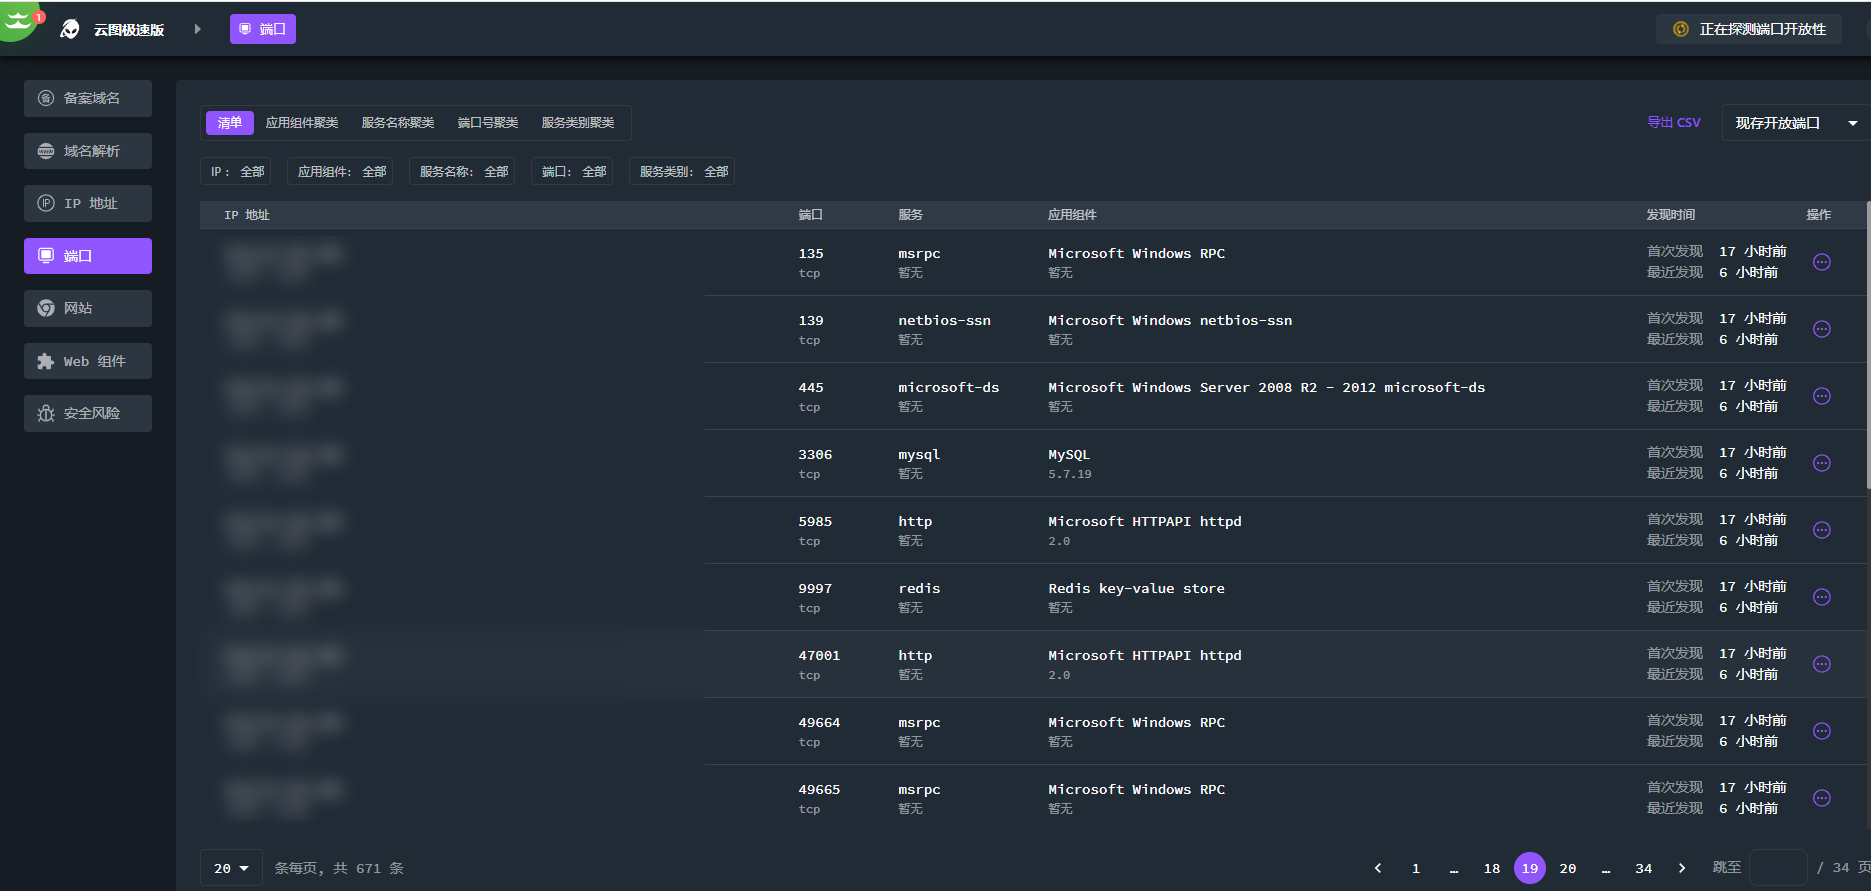Click the green notification avatar icon
Screen dimensions: 1871x891
18,20
